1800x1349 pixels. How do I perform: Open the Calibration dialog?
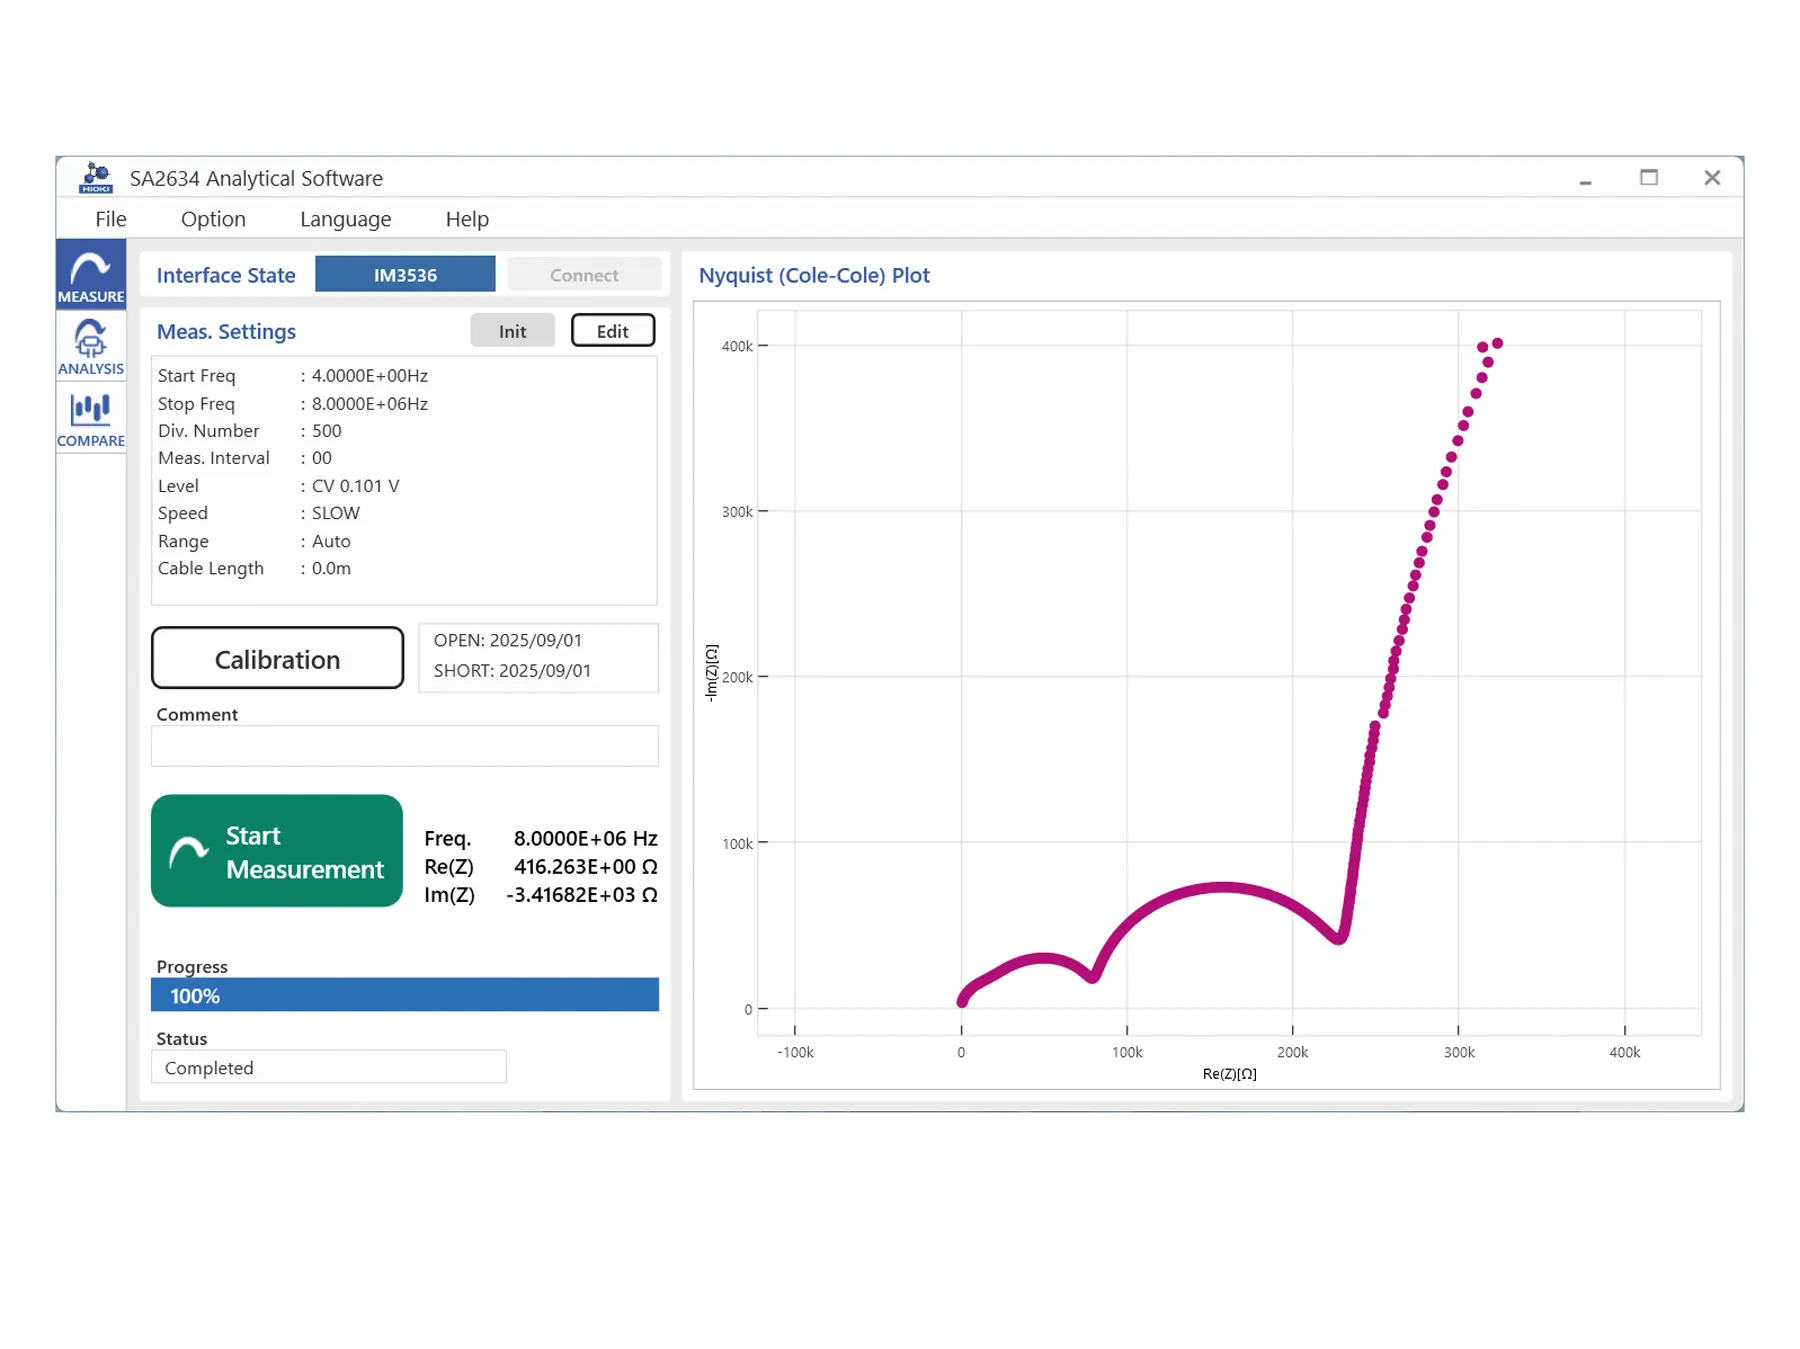point(277,658)
